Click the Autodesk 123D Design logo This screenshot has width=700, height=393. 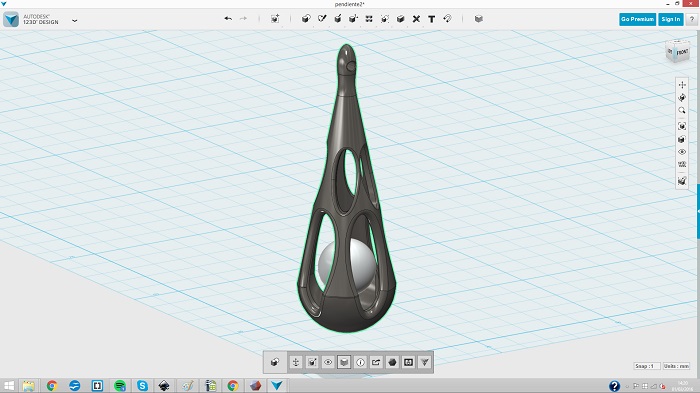(11, 19)
